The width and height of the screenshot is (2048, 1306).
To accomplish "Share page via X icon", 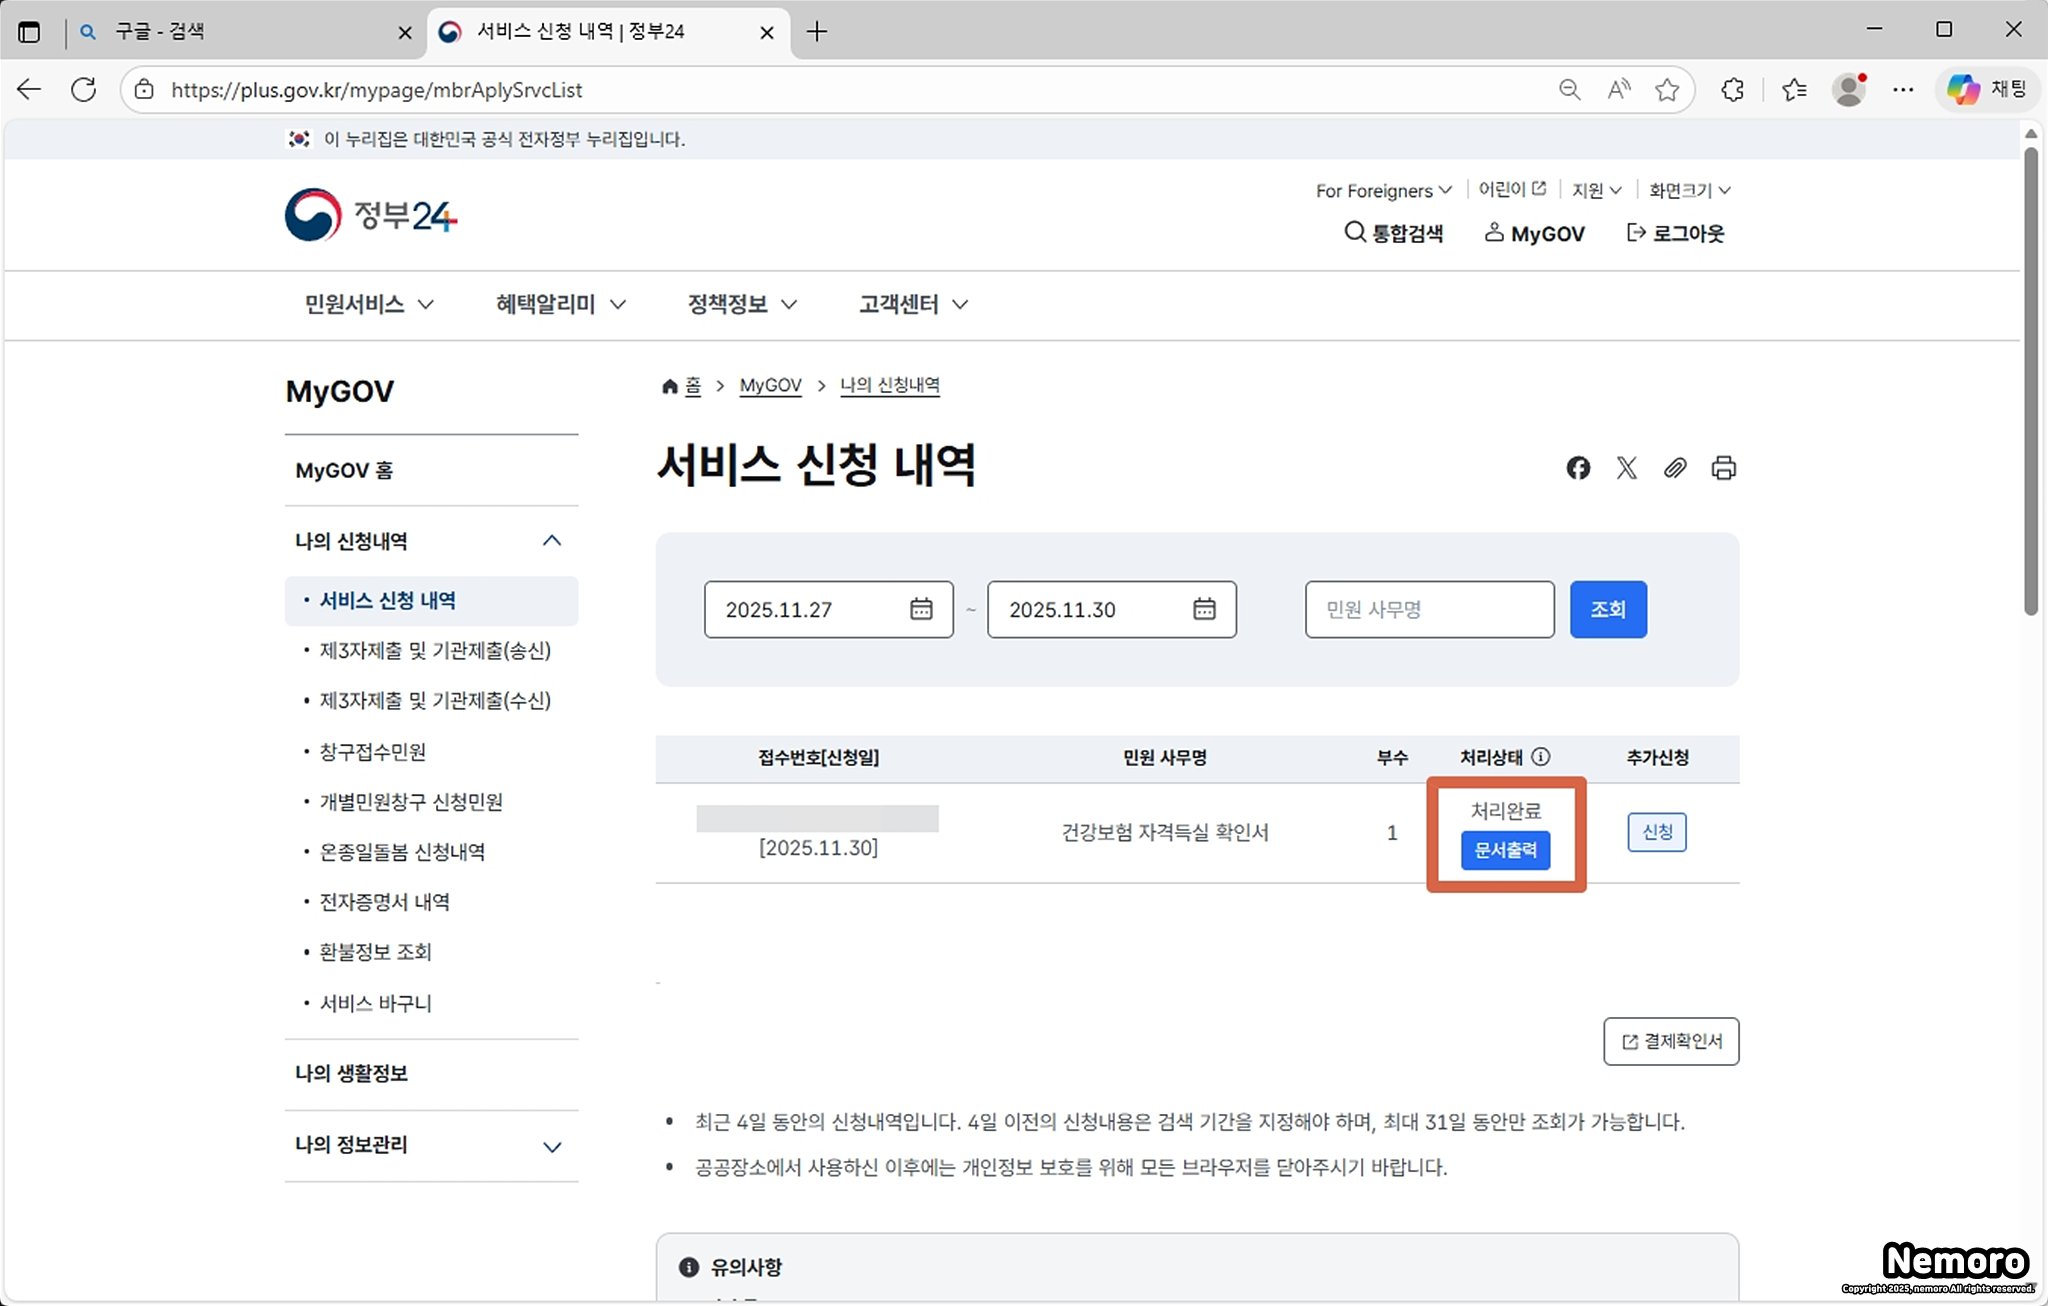I will coord(1627,468).
